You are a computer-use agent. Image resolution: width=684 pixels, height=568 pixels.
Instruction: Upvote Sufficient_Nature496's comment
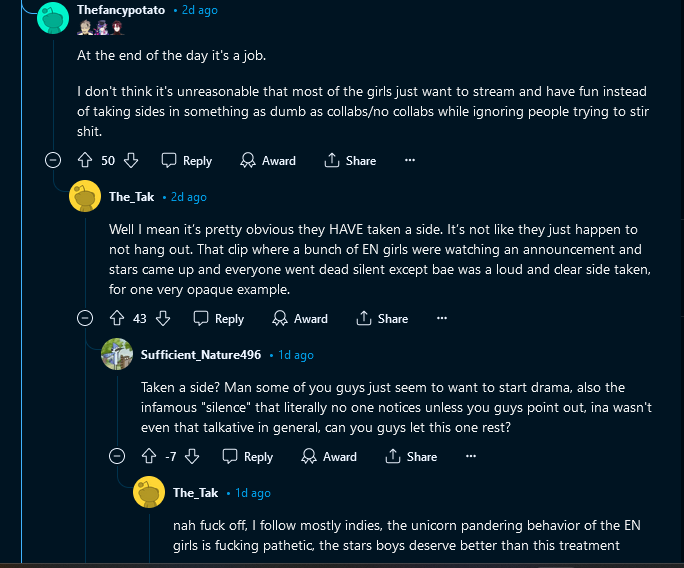tap(148, 456)
